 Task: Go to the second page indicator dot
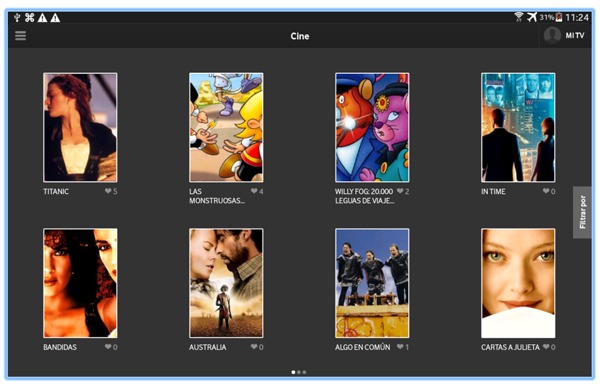pos(299,372)
